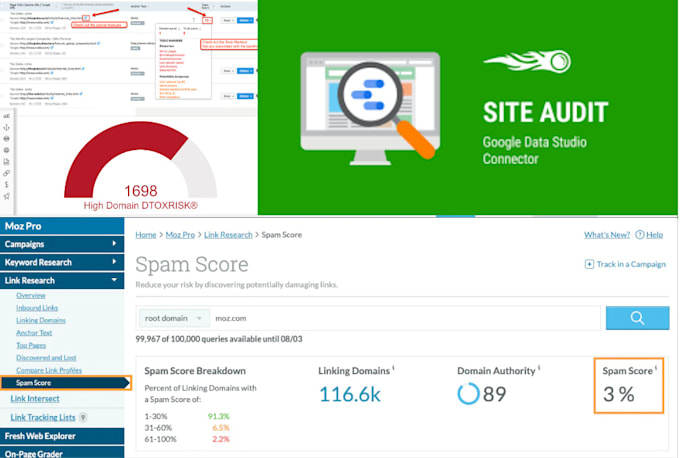680x458 pixels.
Task: Open the root domain scope dropdown
Action: pos(174,318)
